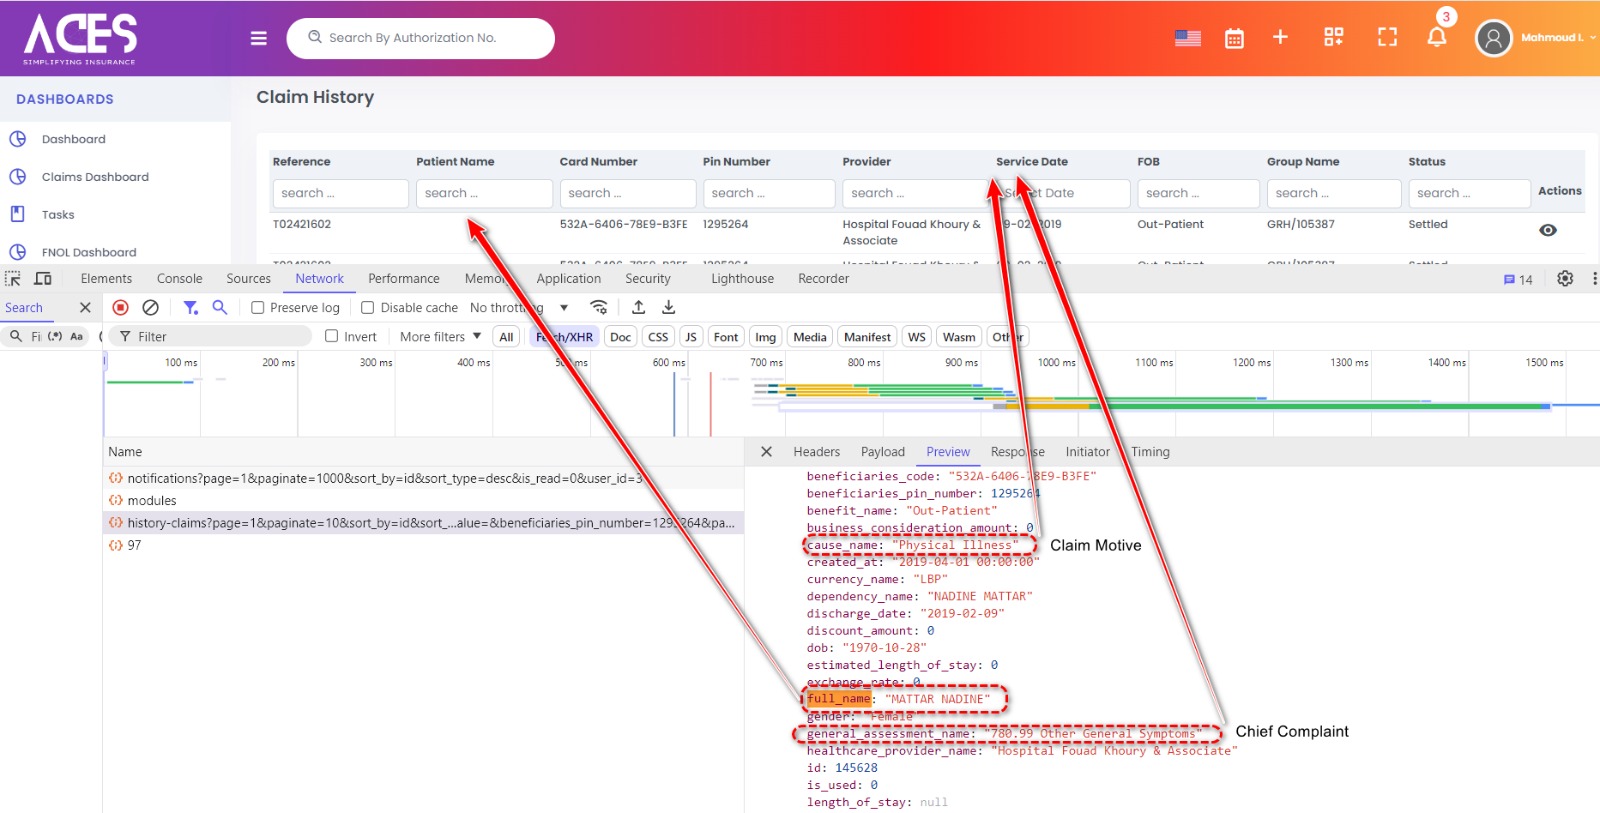View claim T02421602 eye icon
Viewport: 1600px width, 813px height.
click(1547, 230)
